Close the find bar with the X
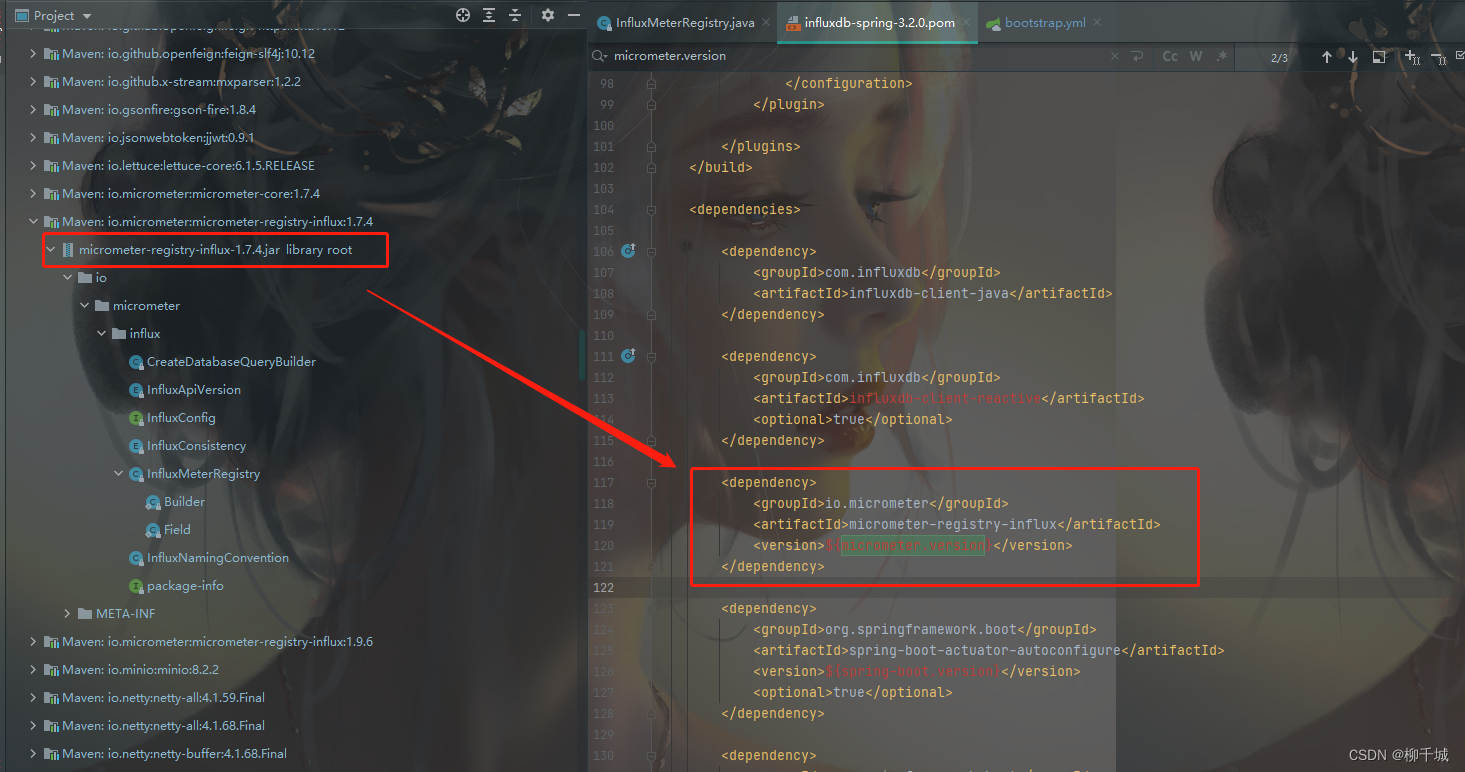Image resolution: width=1465 pixels, height=772 pixels. (x=1114, y=56)
